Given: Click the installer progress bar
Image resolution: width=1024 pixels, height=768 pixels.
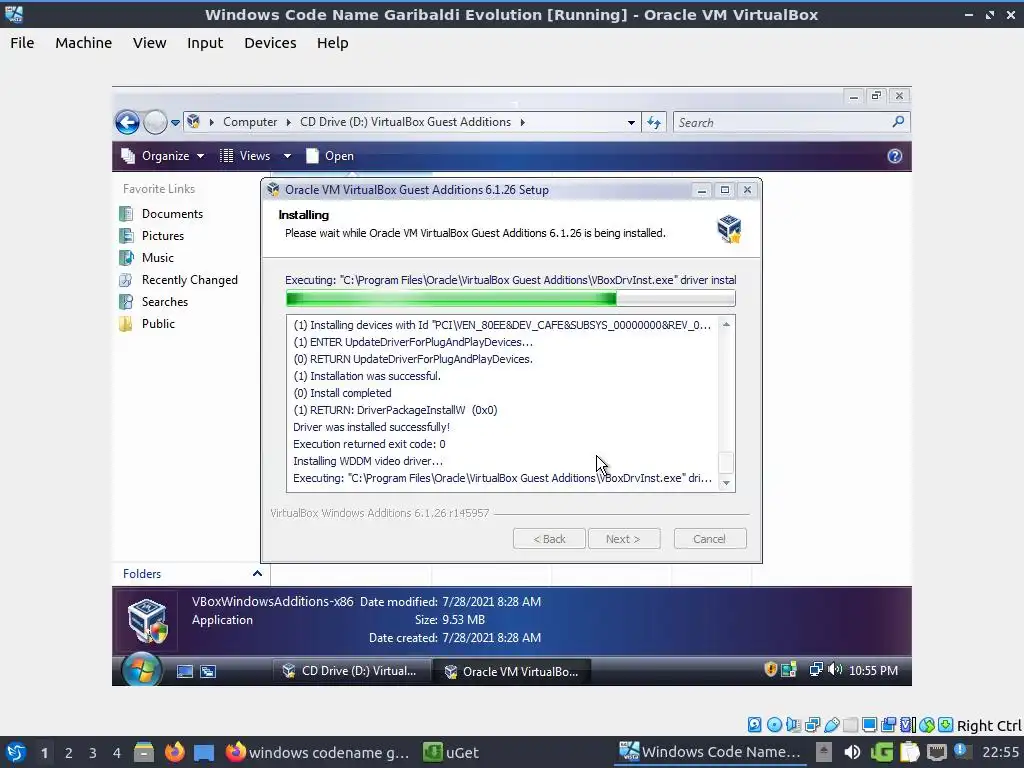Looking at the screenshot, I should click(511, 298).
